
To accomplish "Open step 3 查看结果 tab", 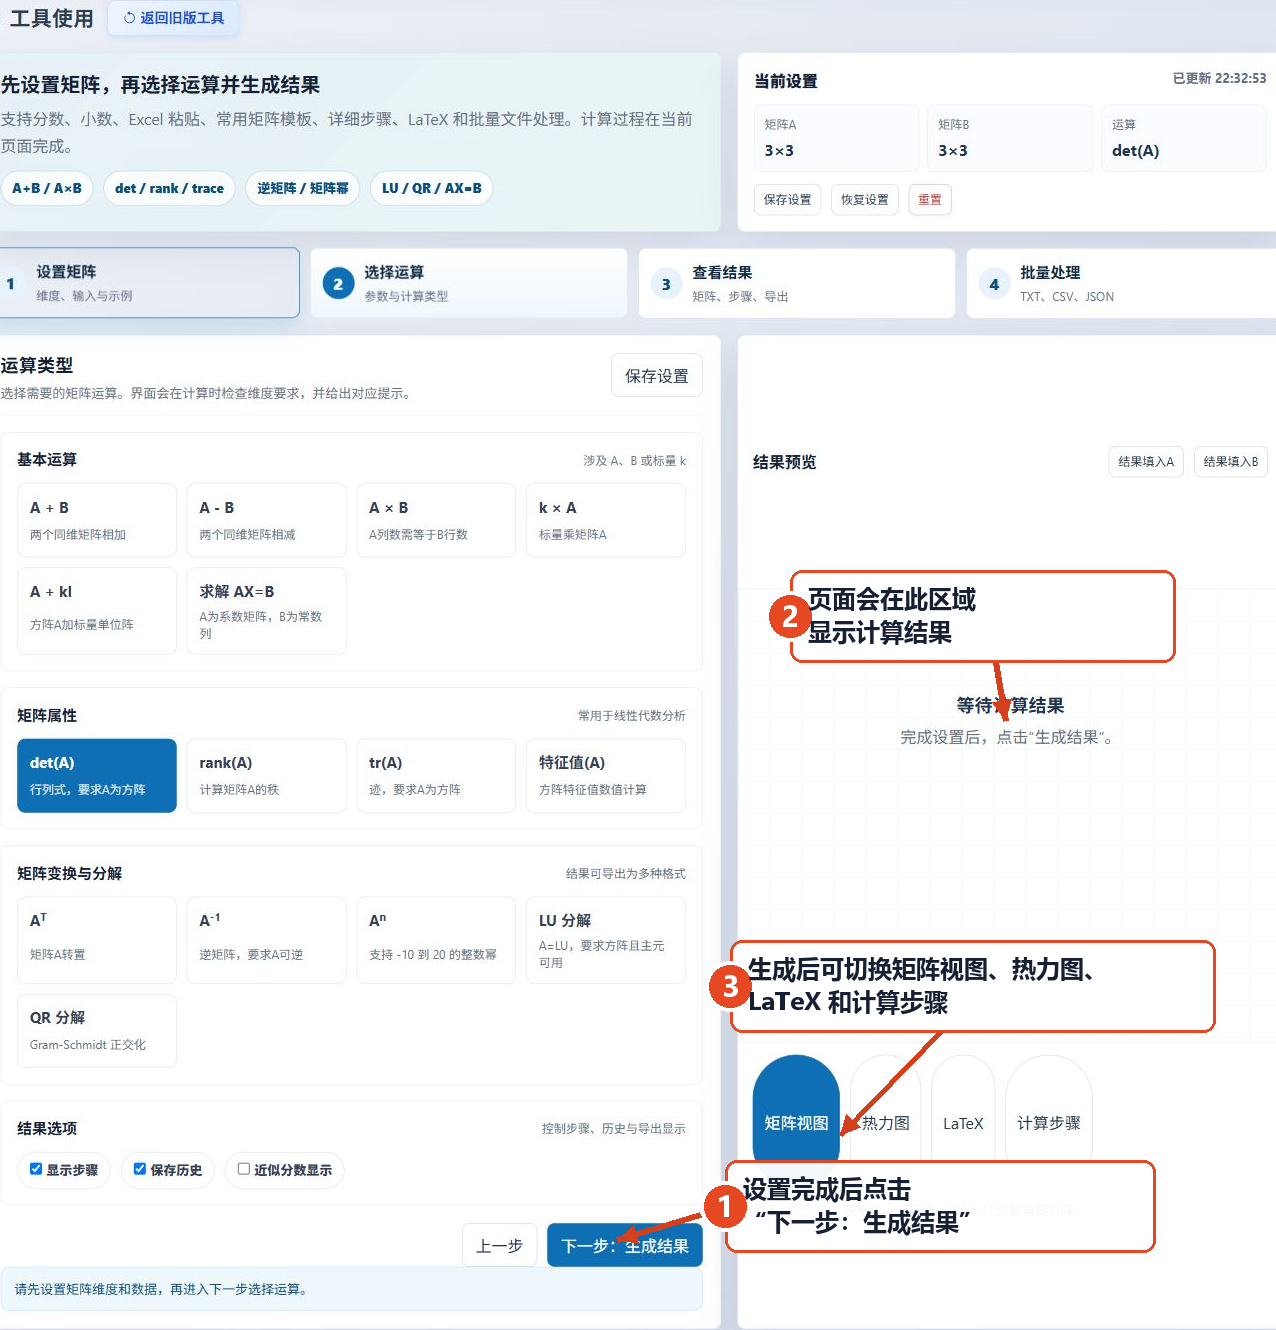I will point(797,283).
